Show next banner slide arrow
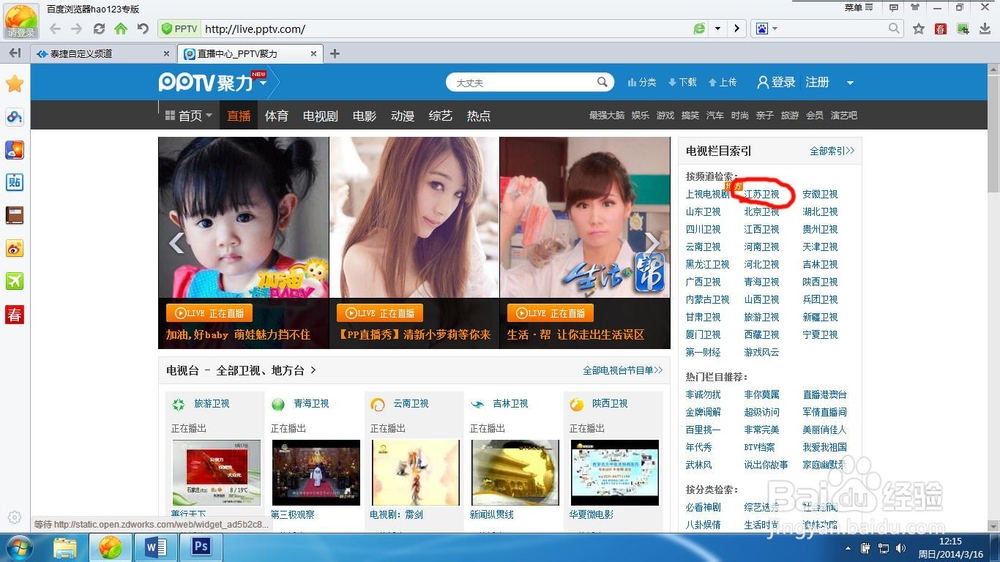Screen dimensions: 1000x562 click(x=652, y=242)
